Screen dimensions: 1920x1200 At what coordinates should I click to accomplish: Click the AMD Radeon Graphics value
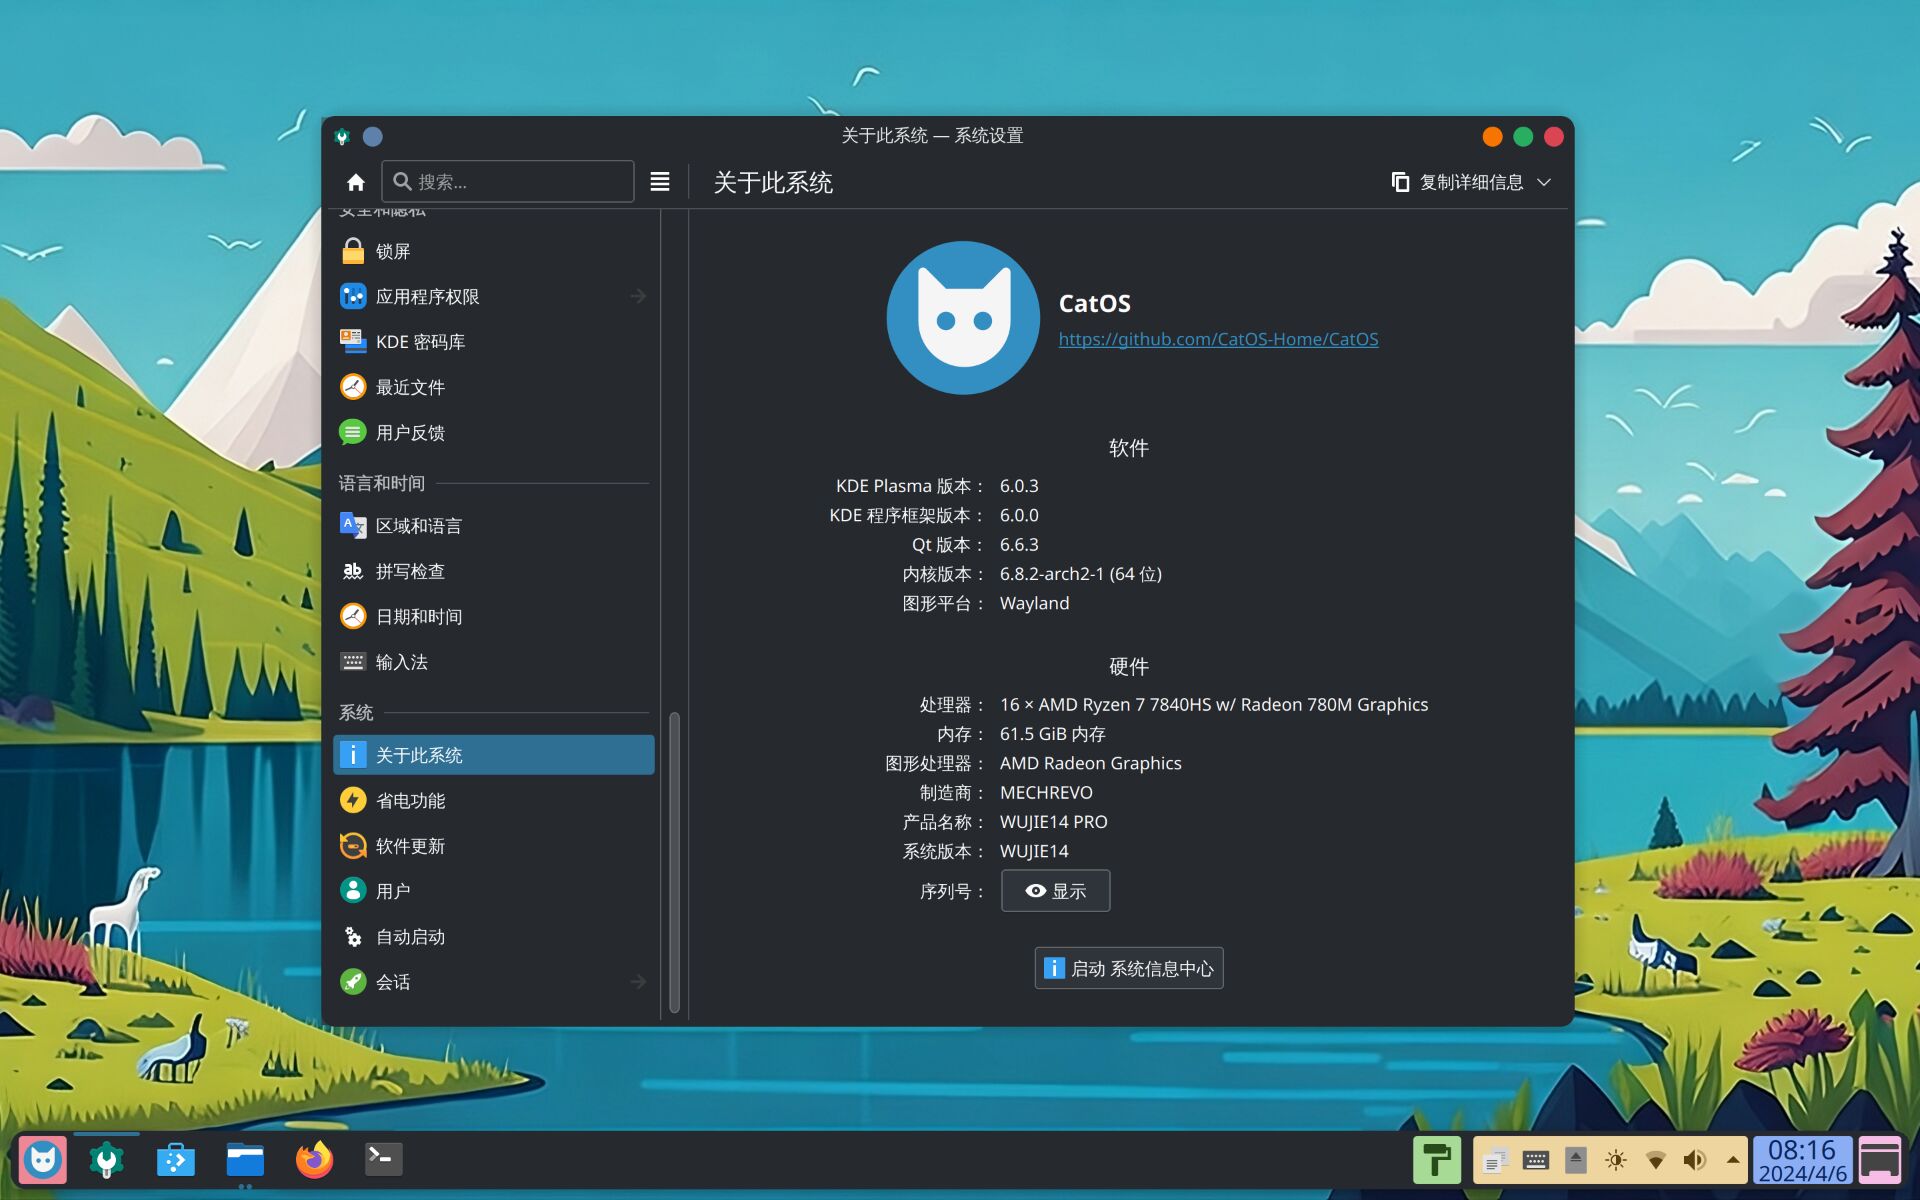pyautogui.click(x=1090, y=763)
